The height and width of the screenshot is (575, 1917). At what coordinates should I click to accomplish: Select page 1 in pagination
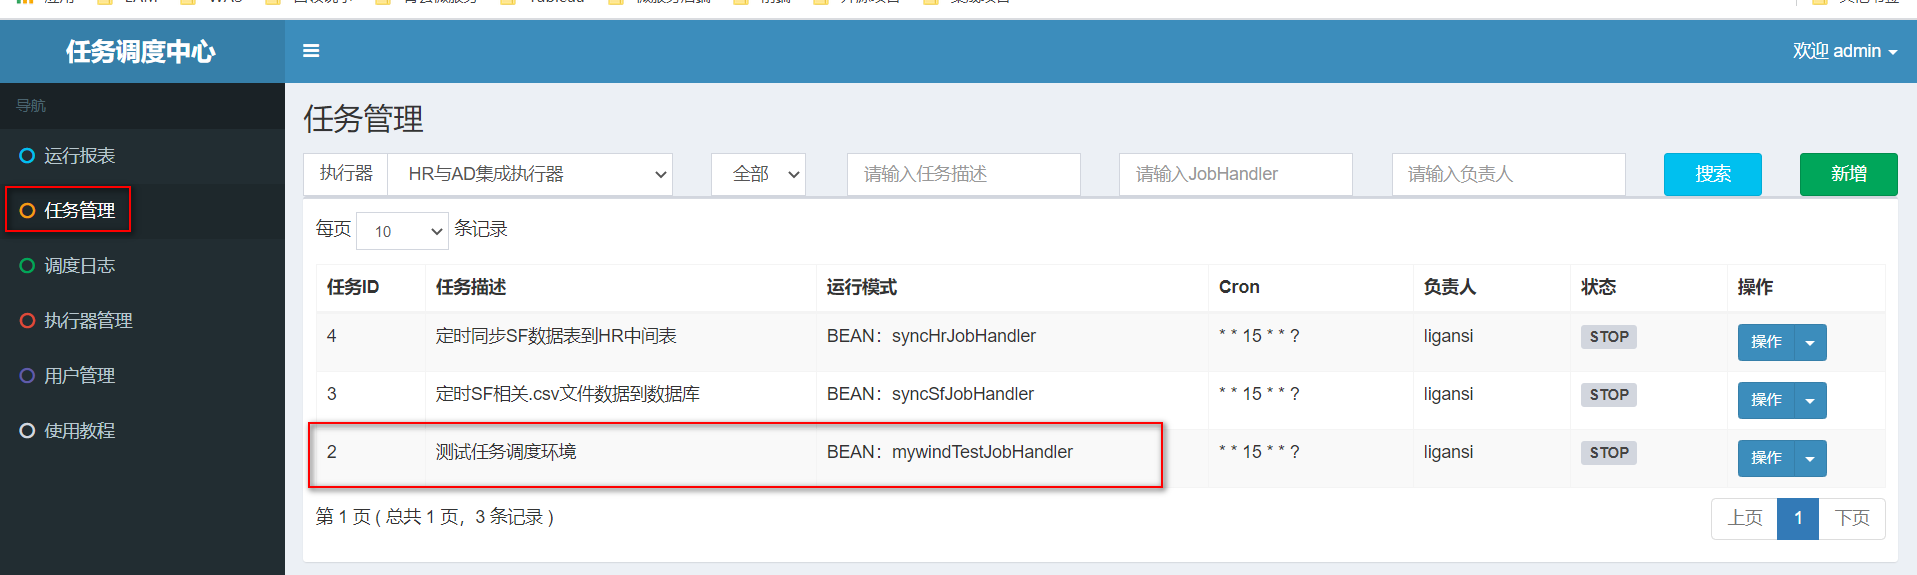click(1798, 518)
